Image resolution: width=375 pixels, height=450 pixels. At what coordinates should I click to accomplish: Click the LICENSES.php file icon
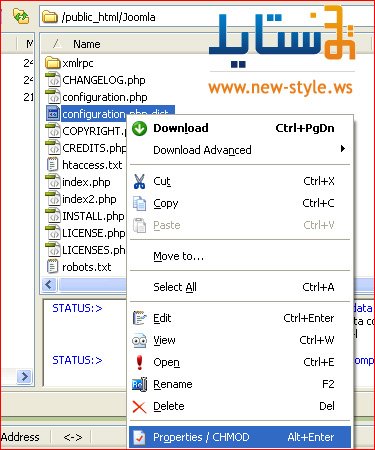pos(52,250)
